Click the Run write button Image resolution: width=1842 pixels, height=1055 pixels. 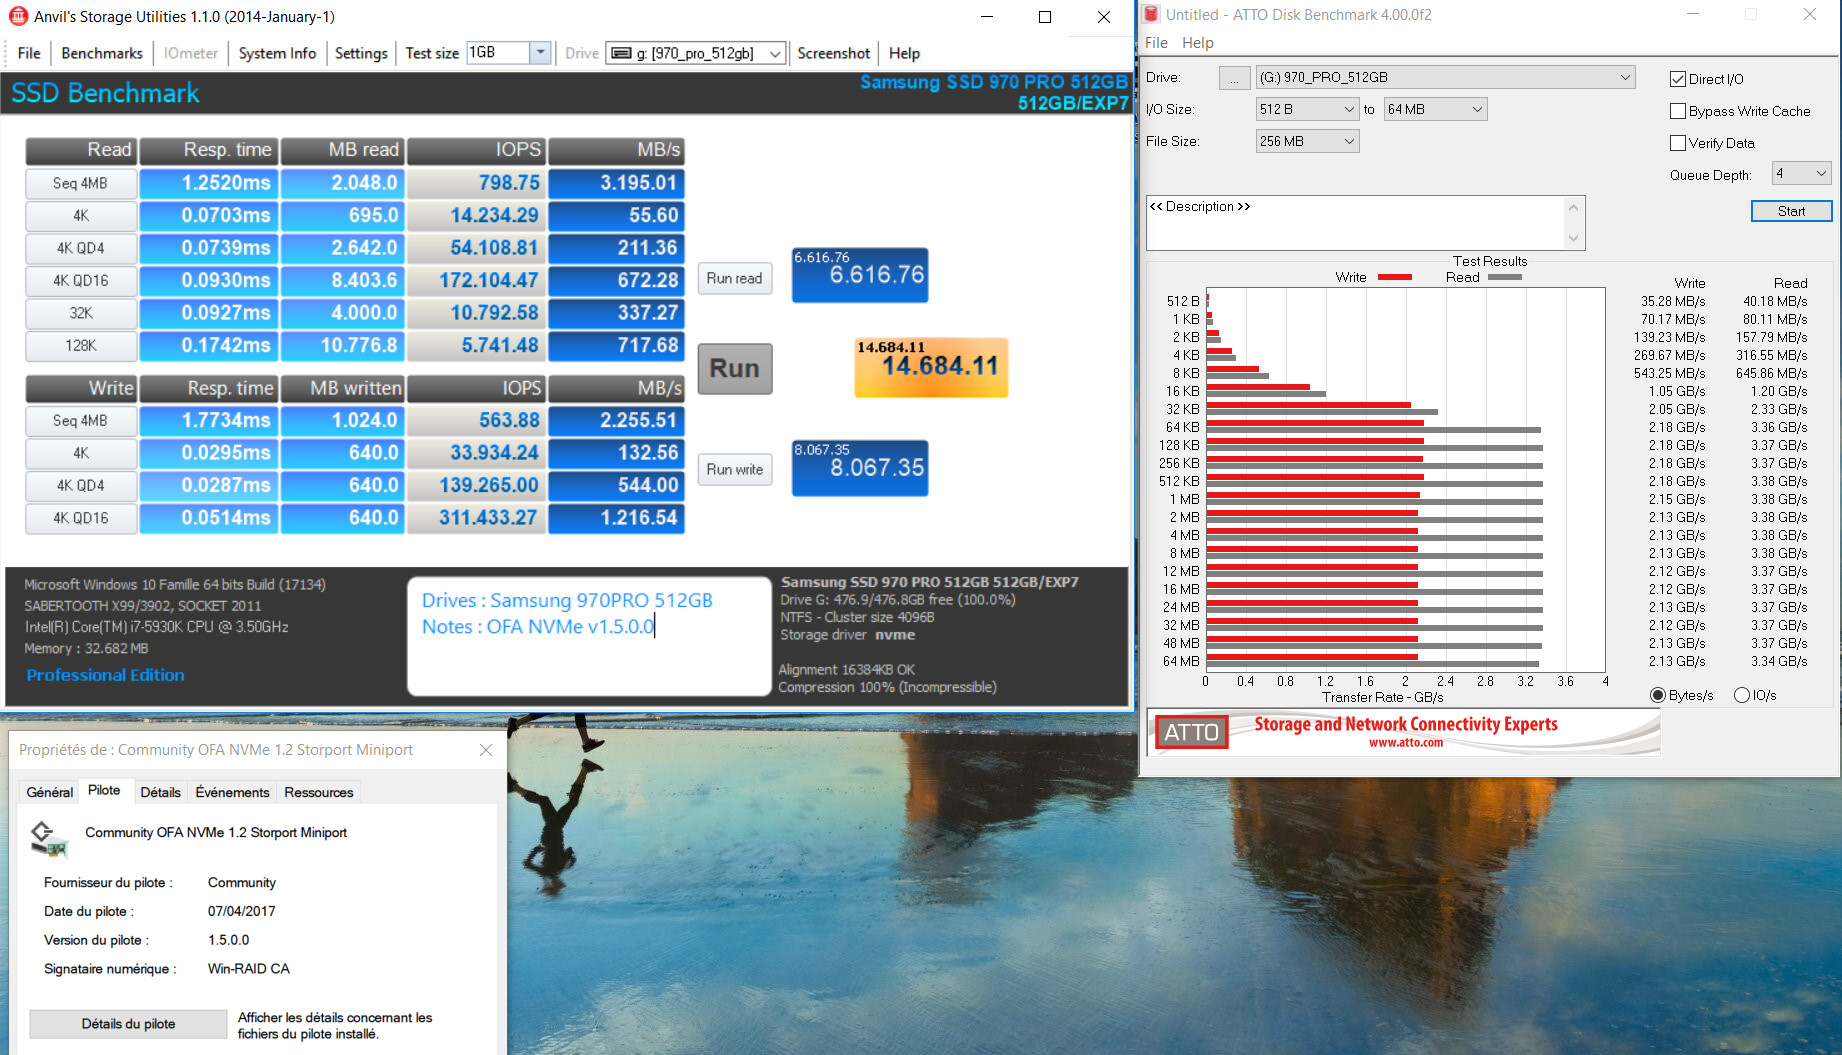tap(735, 469)
